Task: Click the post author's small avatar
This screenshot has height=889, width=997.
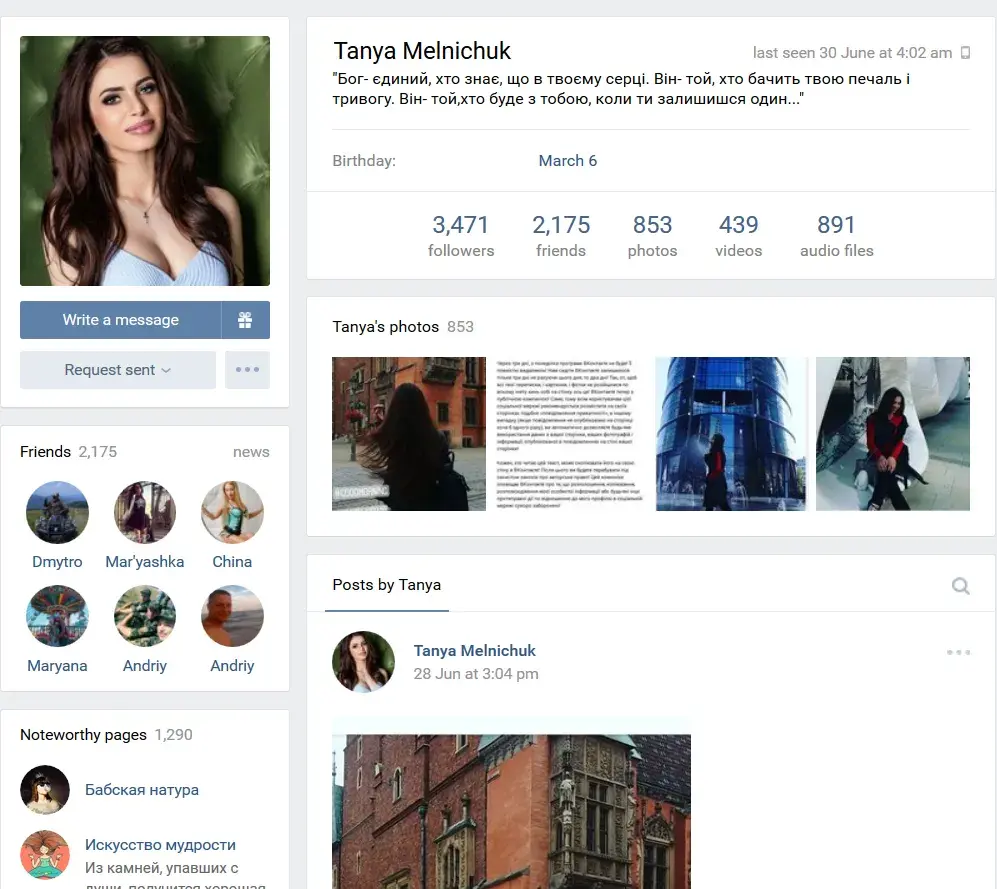Action: pyautogui.click(x=363, y=662)
